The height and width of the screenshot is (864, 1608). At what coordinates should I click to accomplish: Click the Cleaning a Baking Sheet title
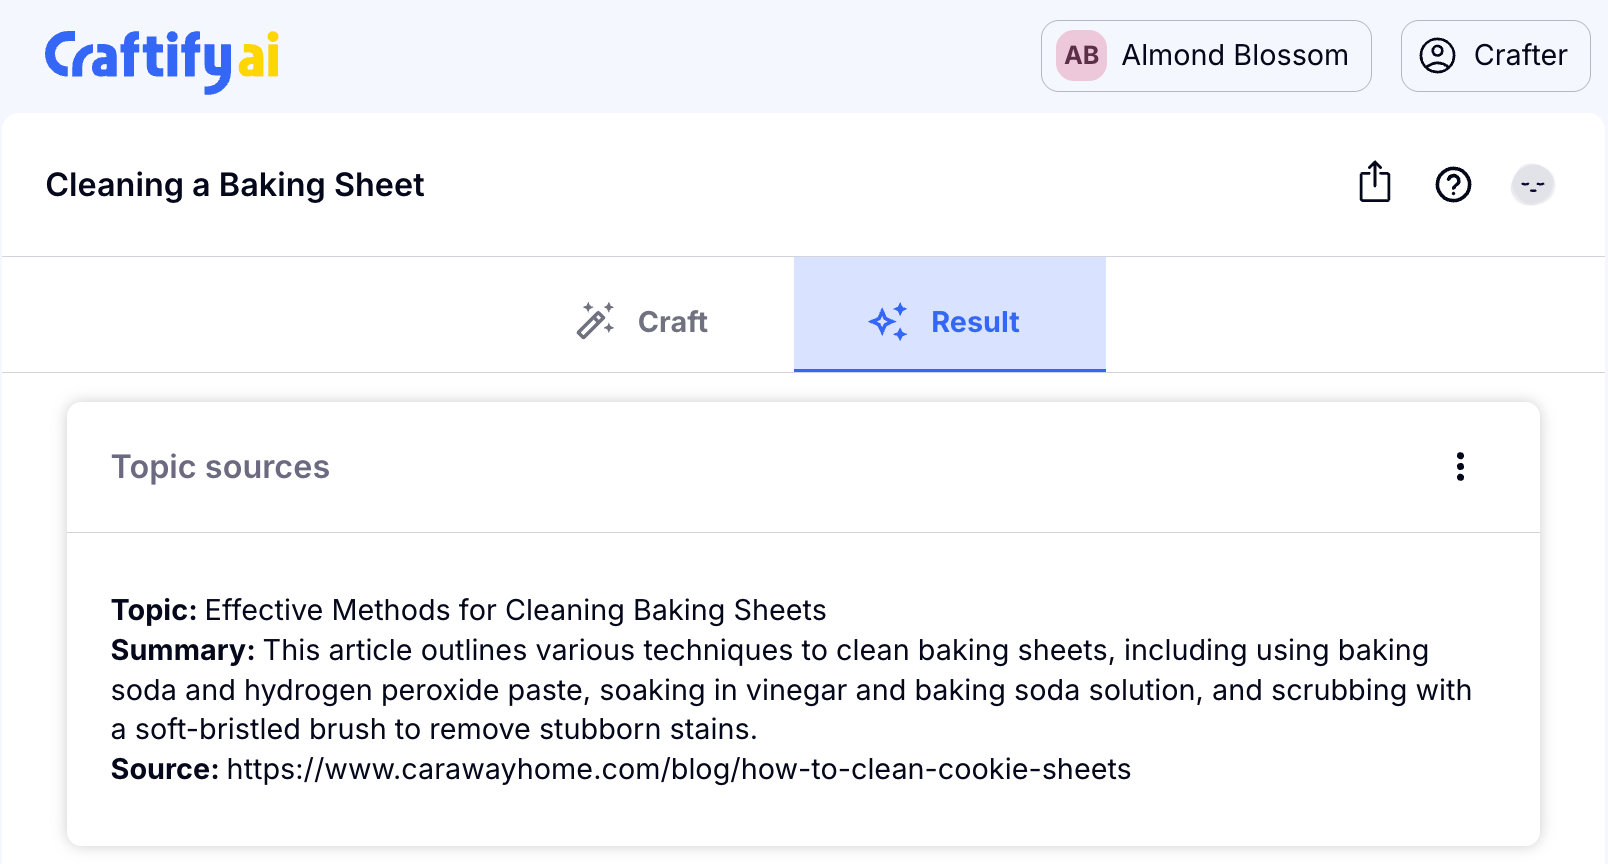(235, 185)
